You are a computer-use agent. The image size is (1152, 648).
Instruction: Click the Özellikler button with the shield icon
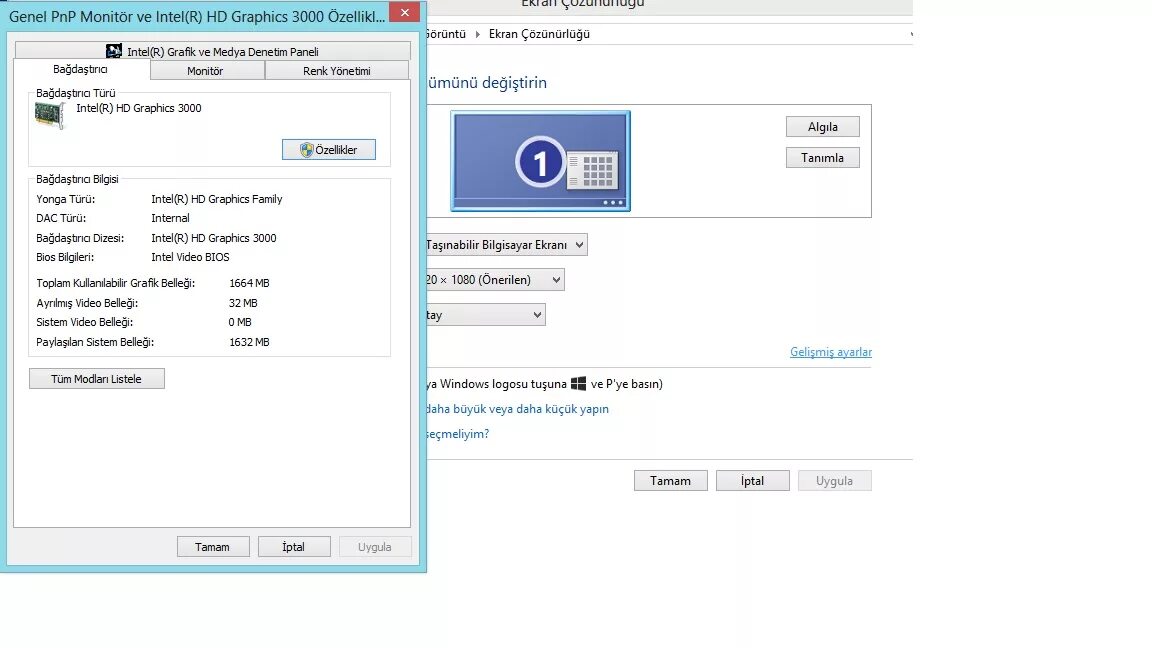pyautogui.click(x=328, y=149)
